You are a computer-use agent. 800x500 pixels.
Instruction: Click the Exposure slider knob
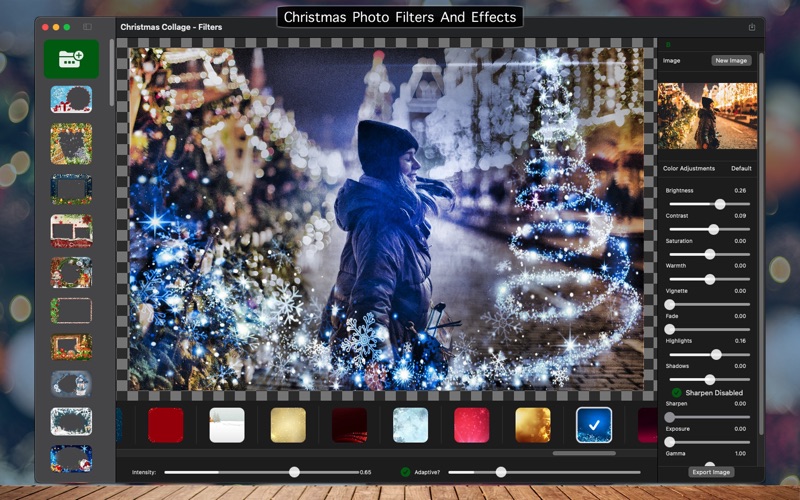click(x=669, y=442)
